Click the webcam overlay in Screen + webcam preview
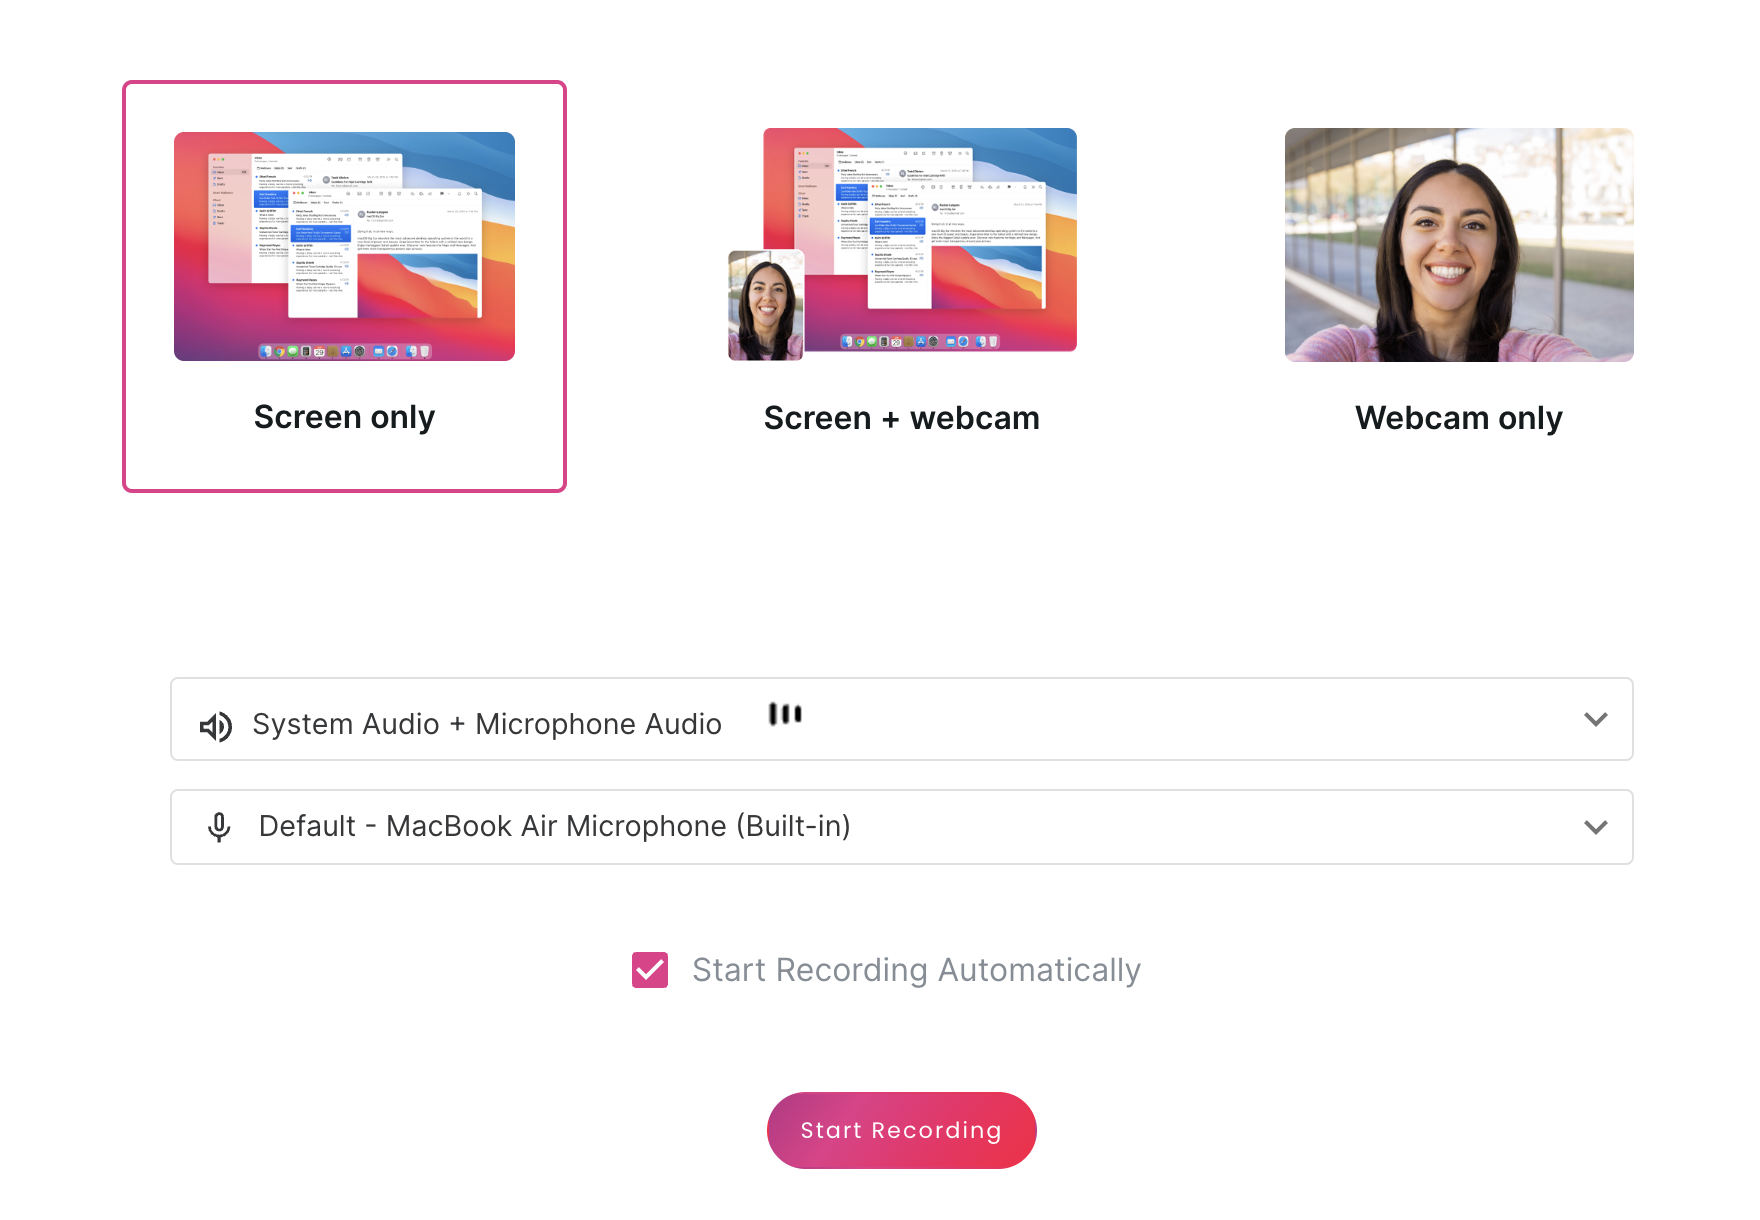This screenshot has width=1760, height=1220. 765,306
